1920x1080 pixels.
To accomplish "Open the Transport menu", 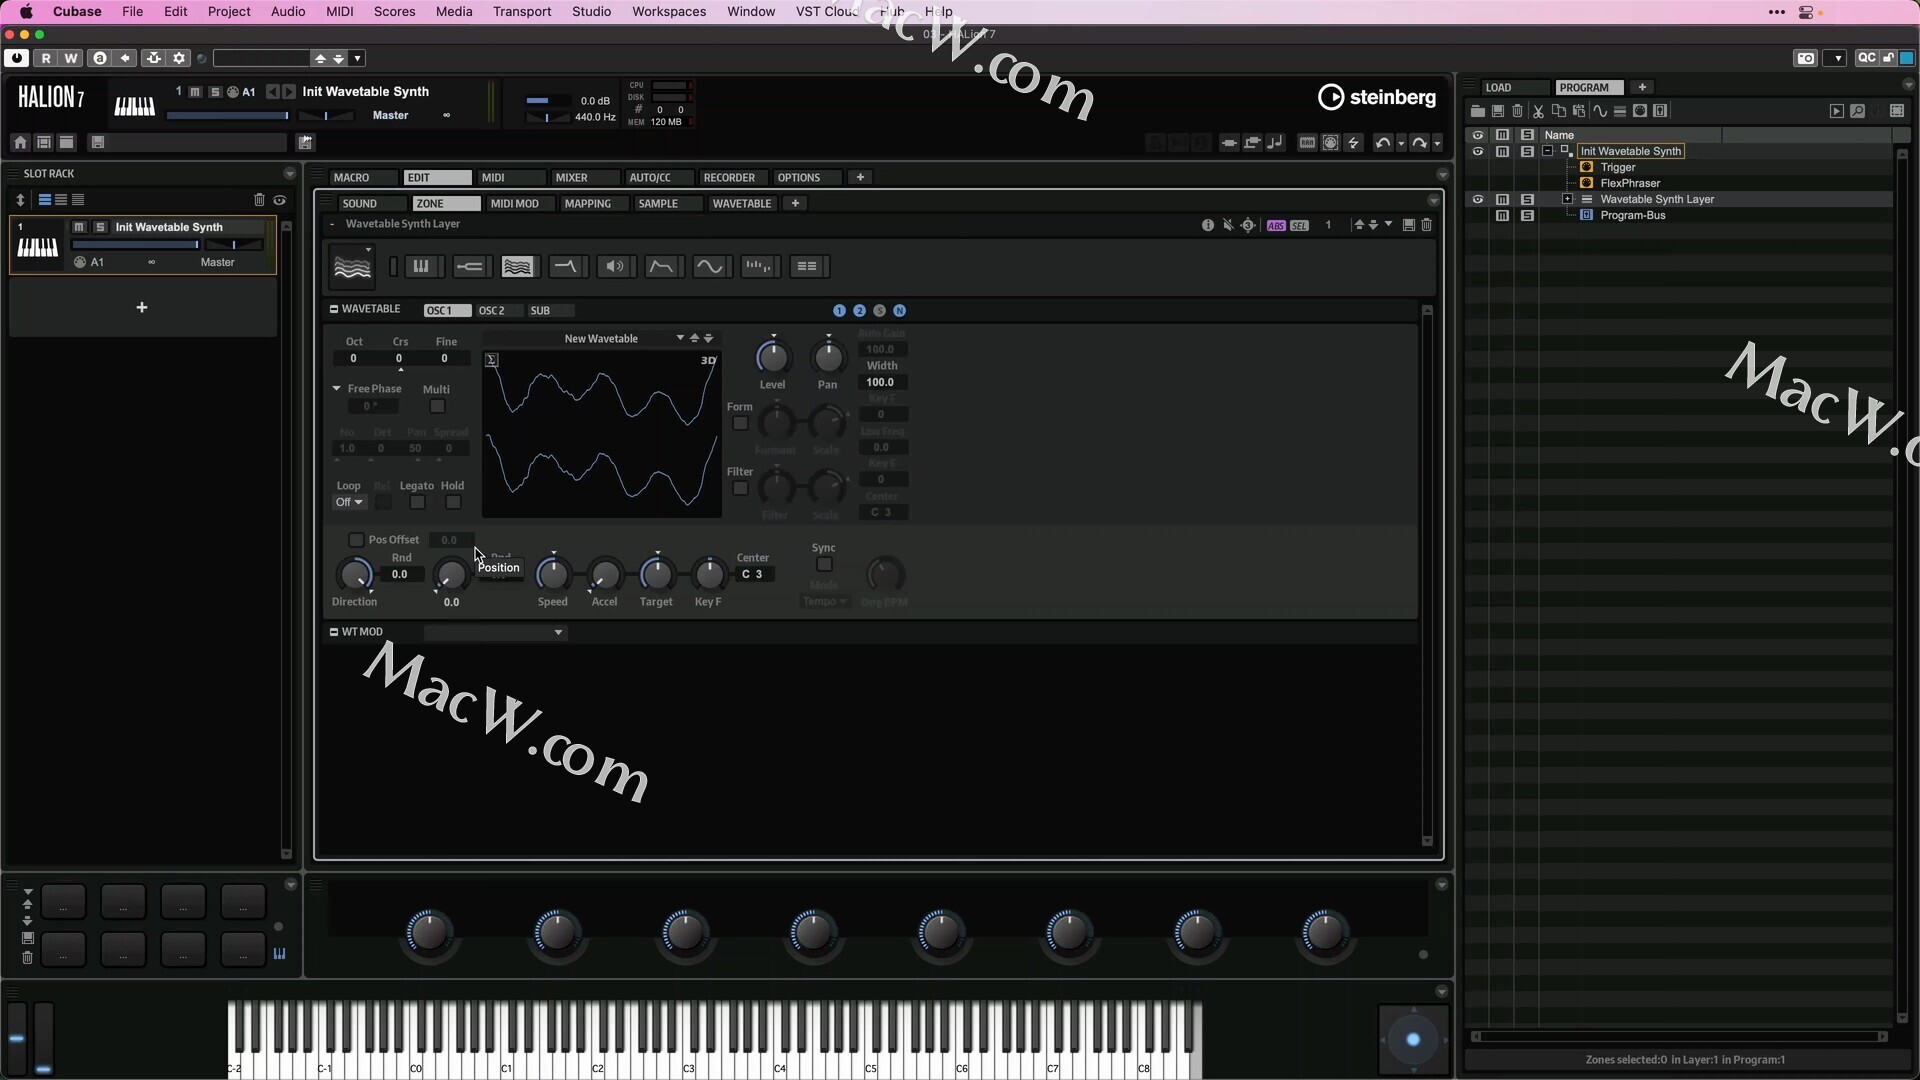I will [522, 11].
